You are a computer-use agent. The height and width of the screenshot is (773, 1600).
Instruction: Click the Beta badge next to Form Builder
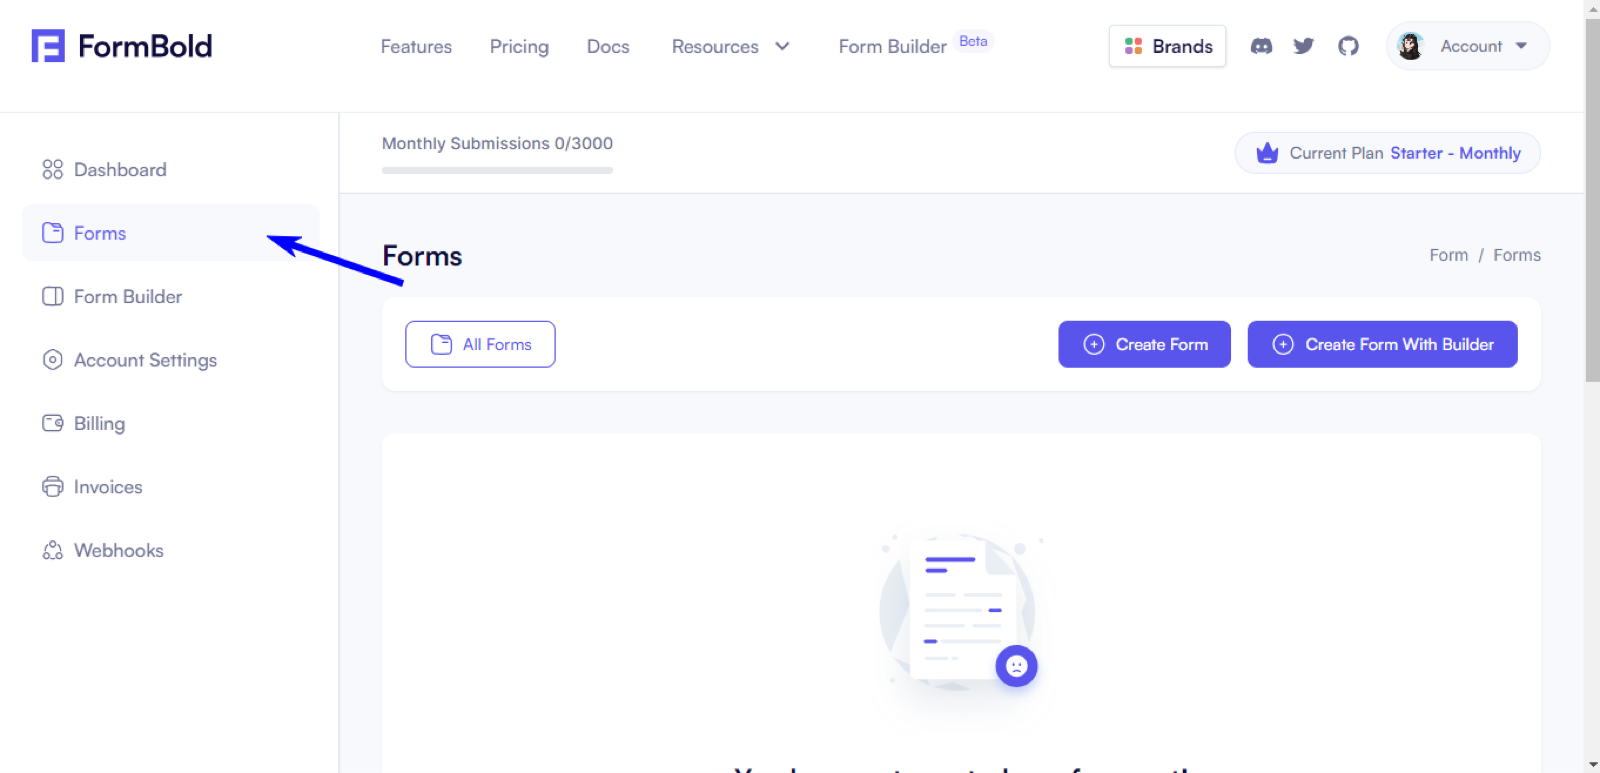pyautogui.click(x=973, y=41)
